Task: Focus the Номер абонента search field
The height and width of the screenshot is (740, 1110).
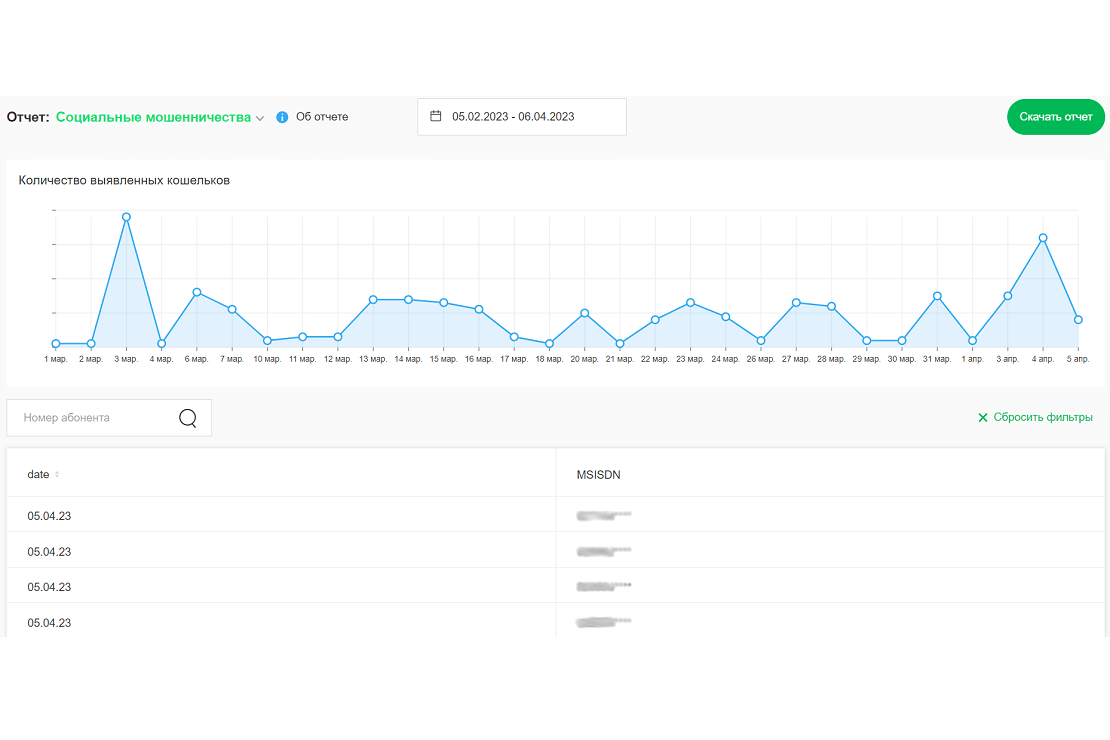Action: [95, 418]
